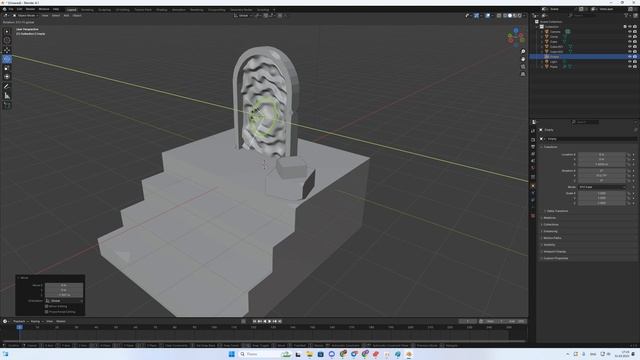Open the timeline Keying menu
The height and width of the screenshot is (360, 640).
coord(36,321)
